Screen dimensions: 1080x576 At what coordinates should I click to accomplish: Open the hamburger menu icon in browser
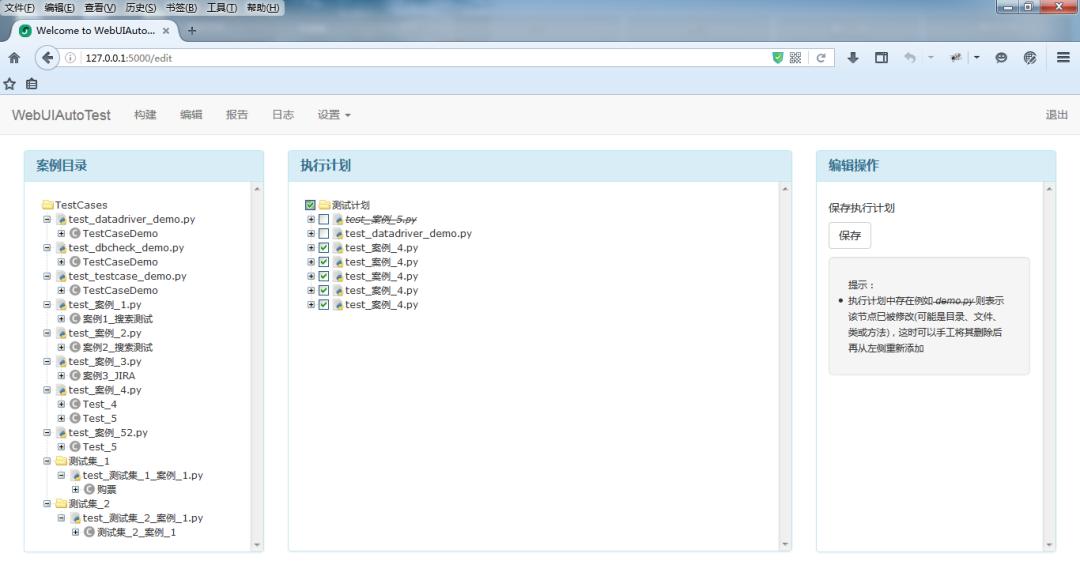coord(1064,58)
